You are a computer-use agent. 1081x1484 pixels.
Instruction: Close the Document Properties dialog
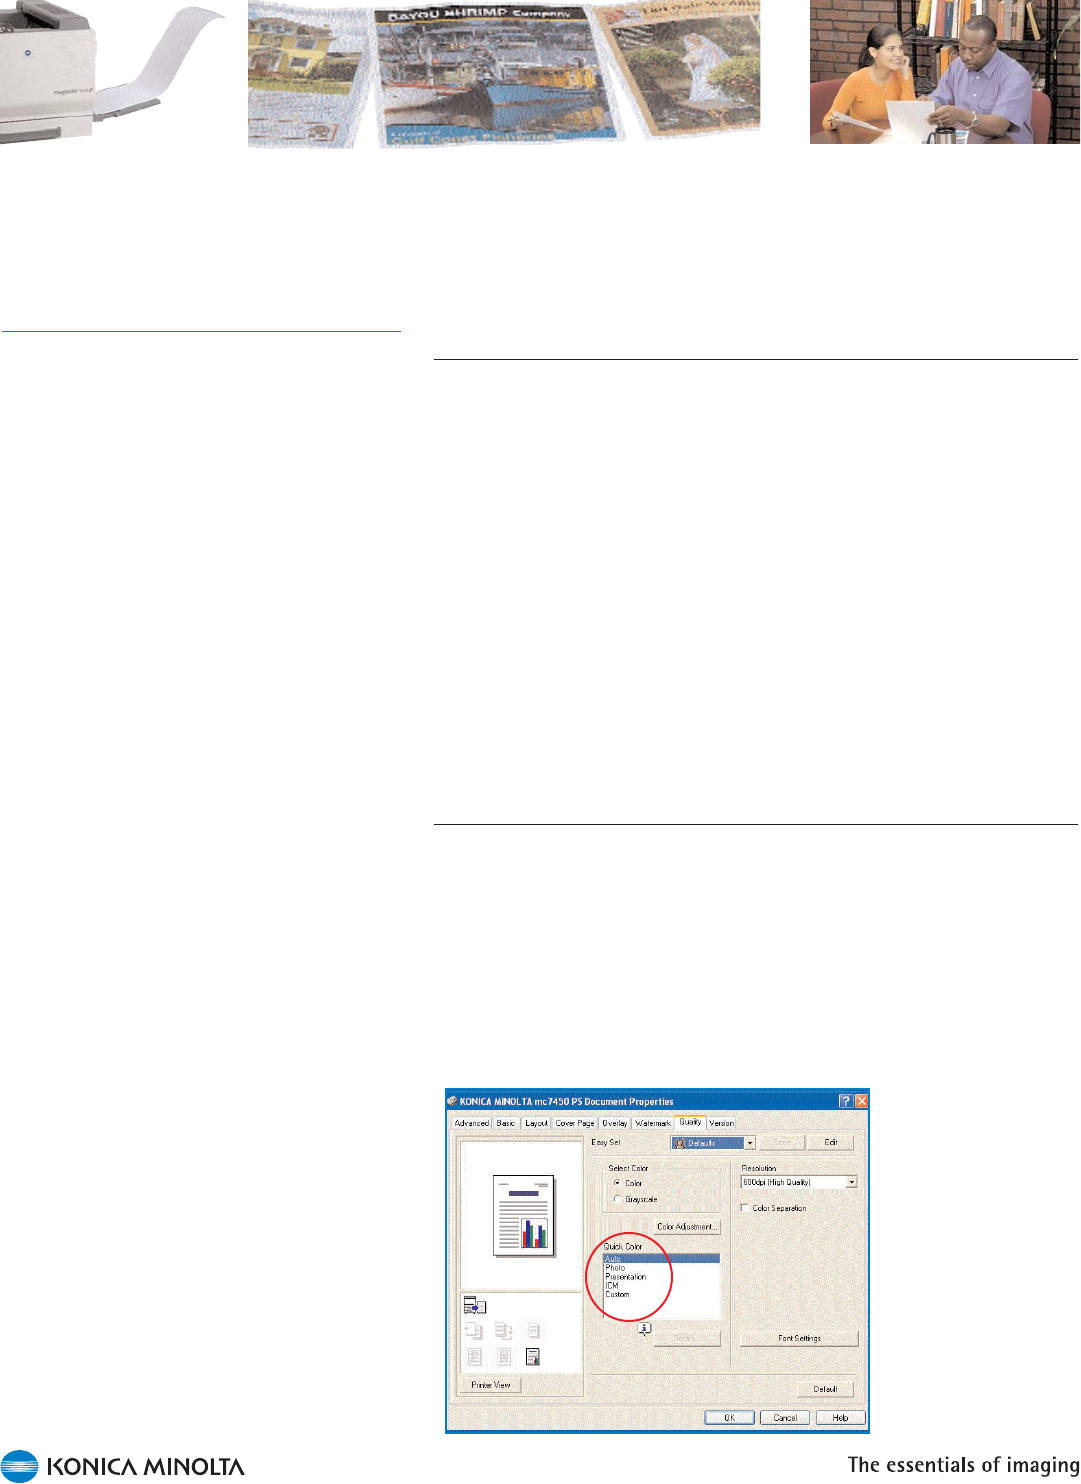(861, 1101)
